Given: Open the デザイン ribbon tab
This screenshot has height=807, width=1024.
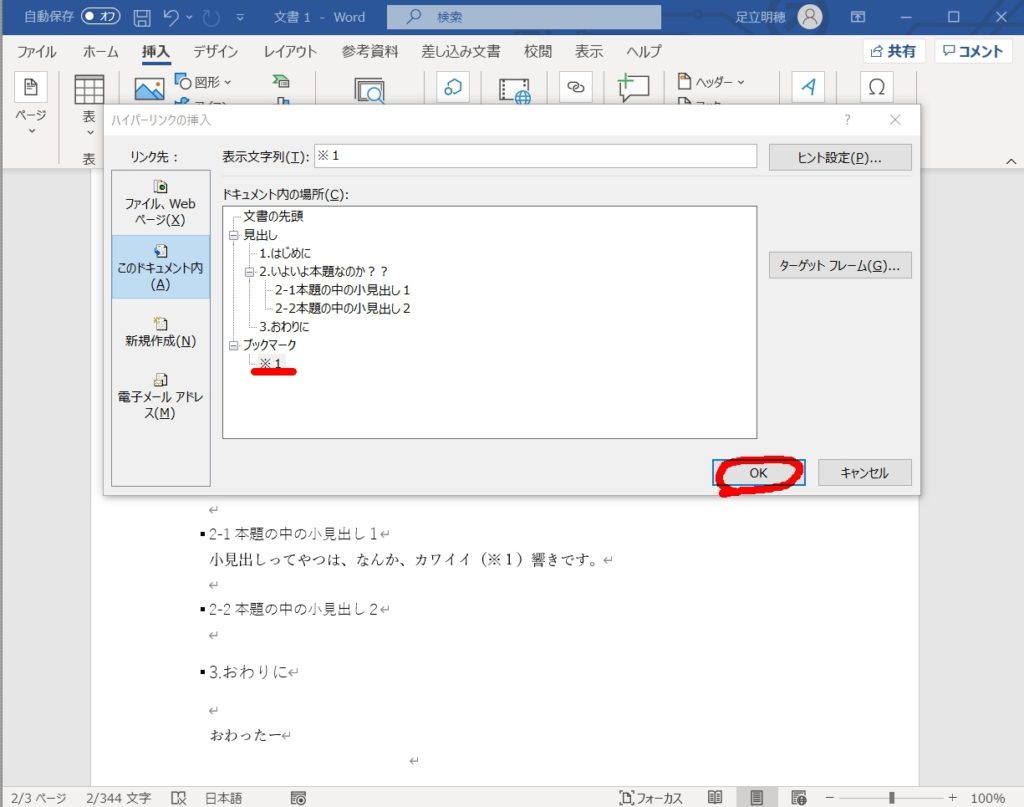Looking at the screenshot, I should (216, 52).
